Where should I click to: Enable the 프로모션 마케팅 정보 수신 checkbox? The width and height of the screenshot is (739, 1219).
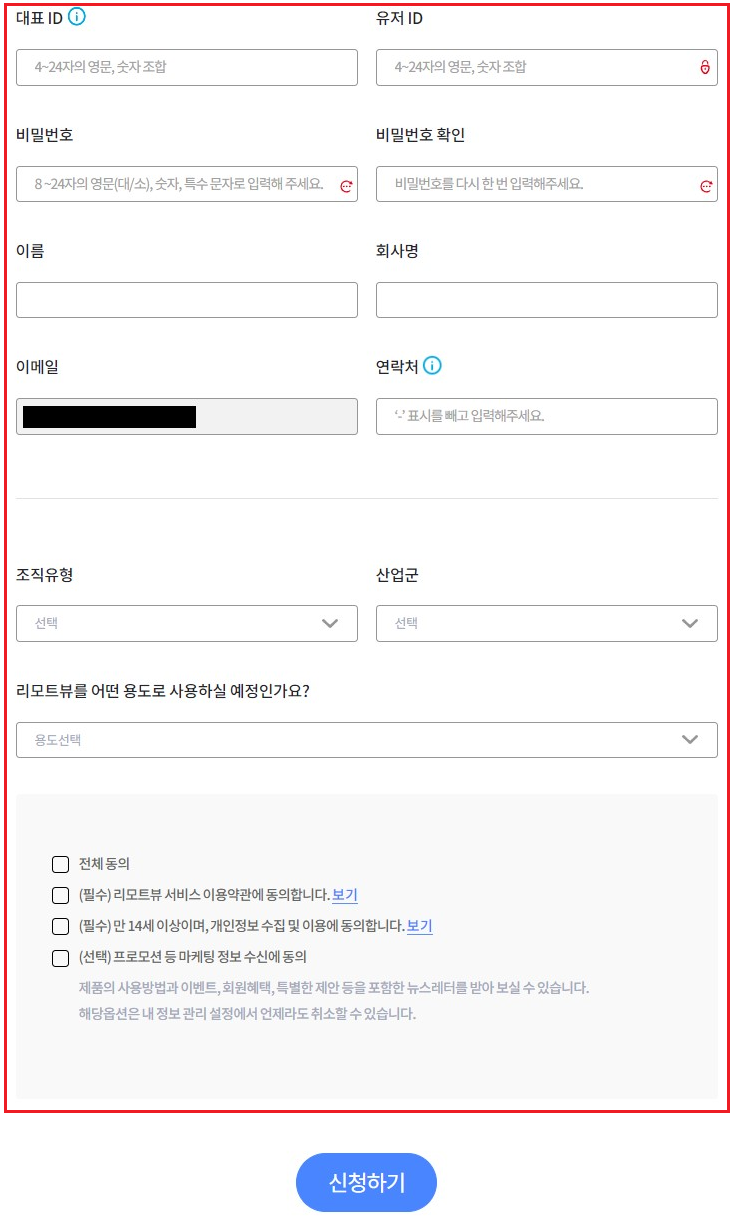(60, 958)
